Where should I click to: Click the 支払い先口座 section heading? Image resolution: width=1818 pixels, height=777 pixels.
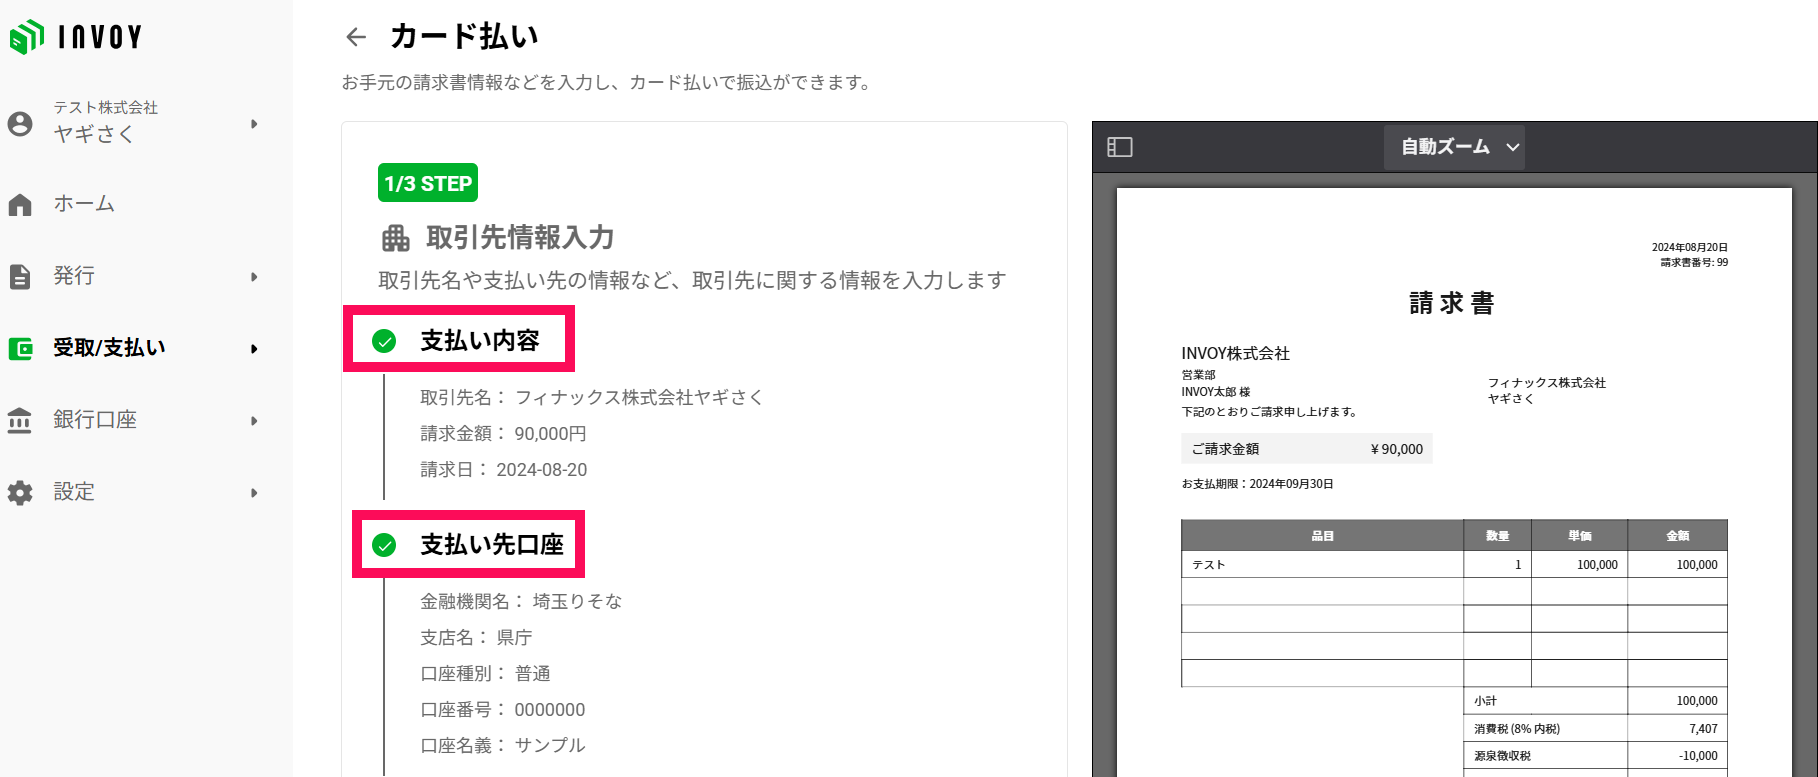coord(492,545)
